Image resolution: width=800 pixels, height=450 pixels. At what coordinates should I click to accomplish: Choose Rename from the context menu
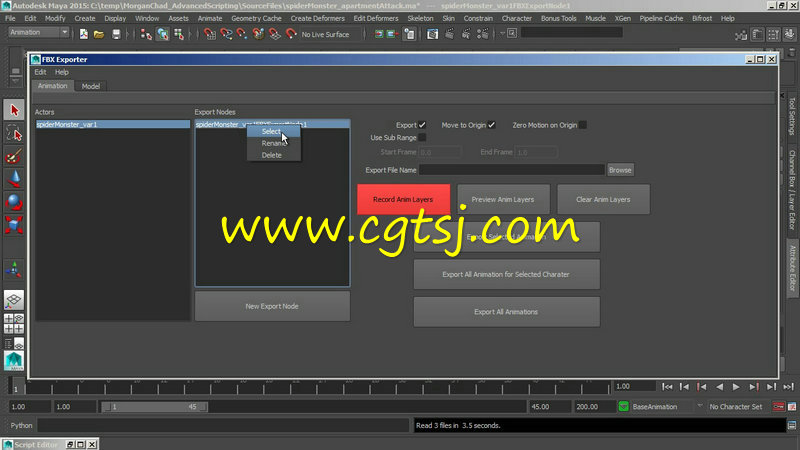(x=273, y=143)
